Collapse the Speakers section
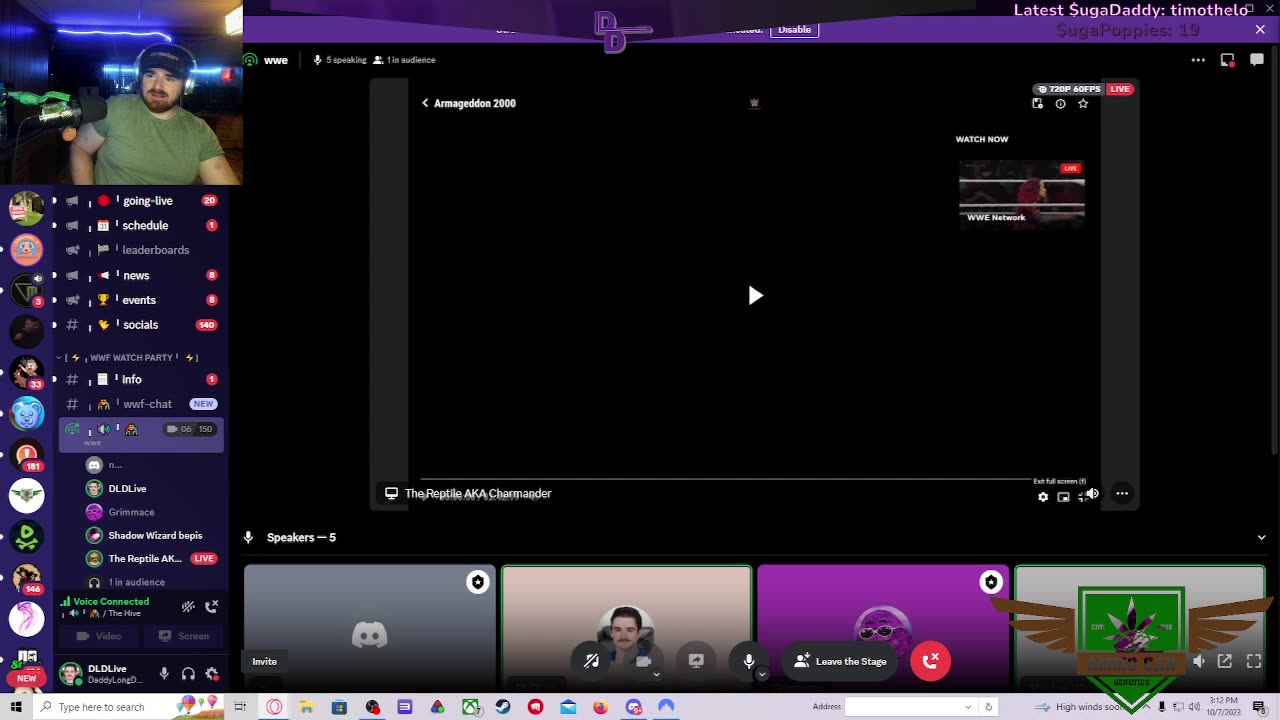 1261,538
